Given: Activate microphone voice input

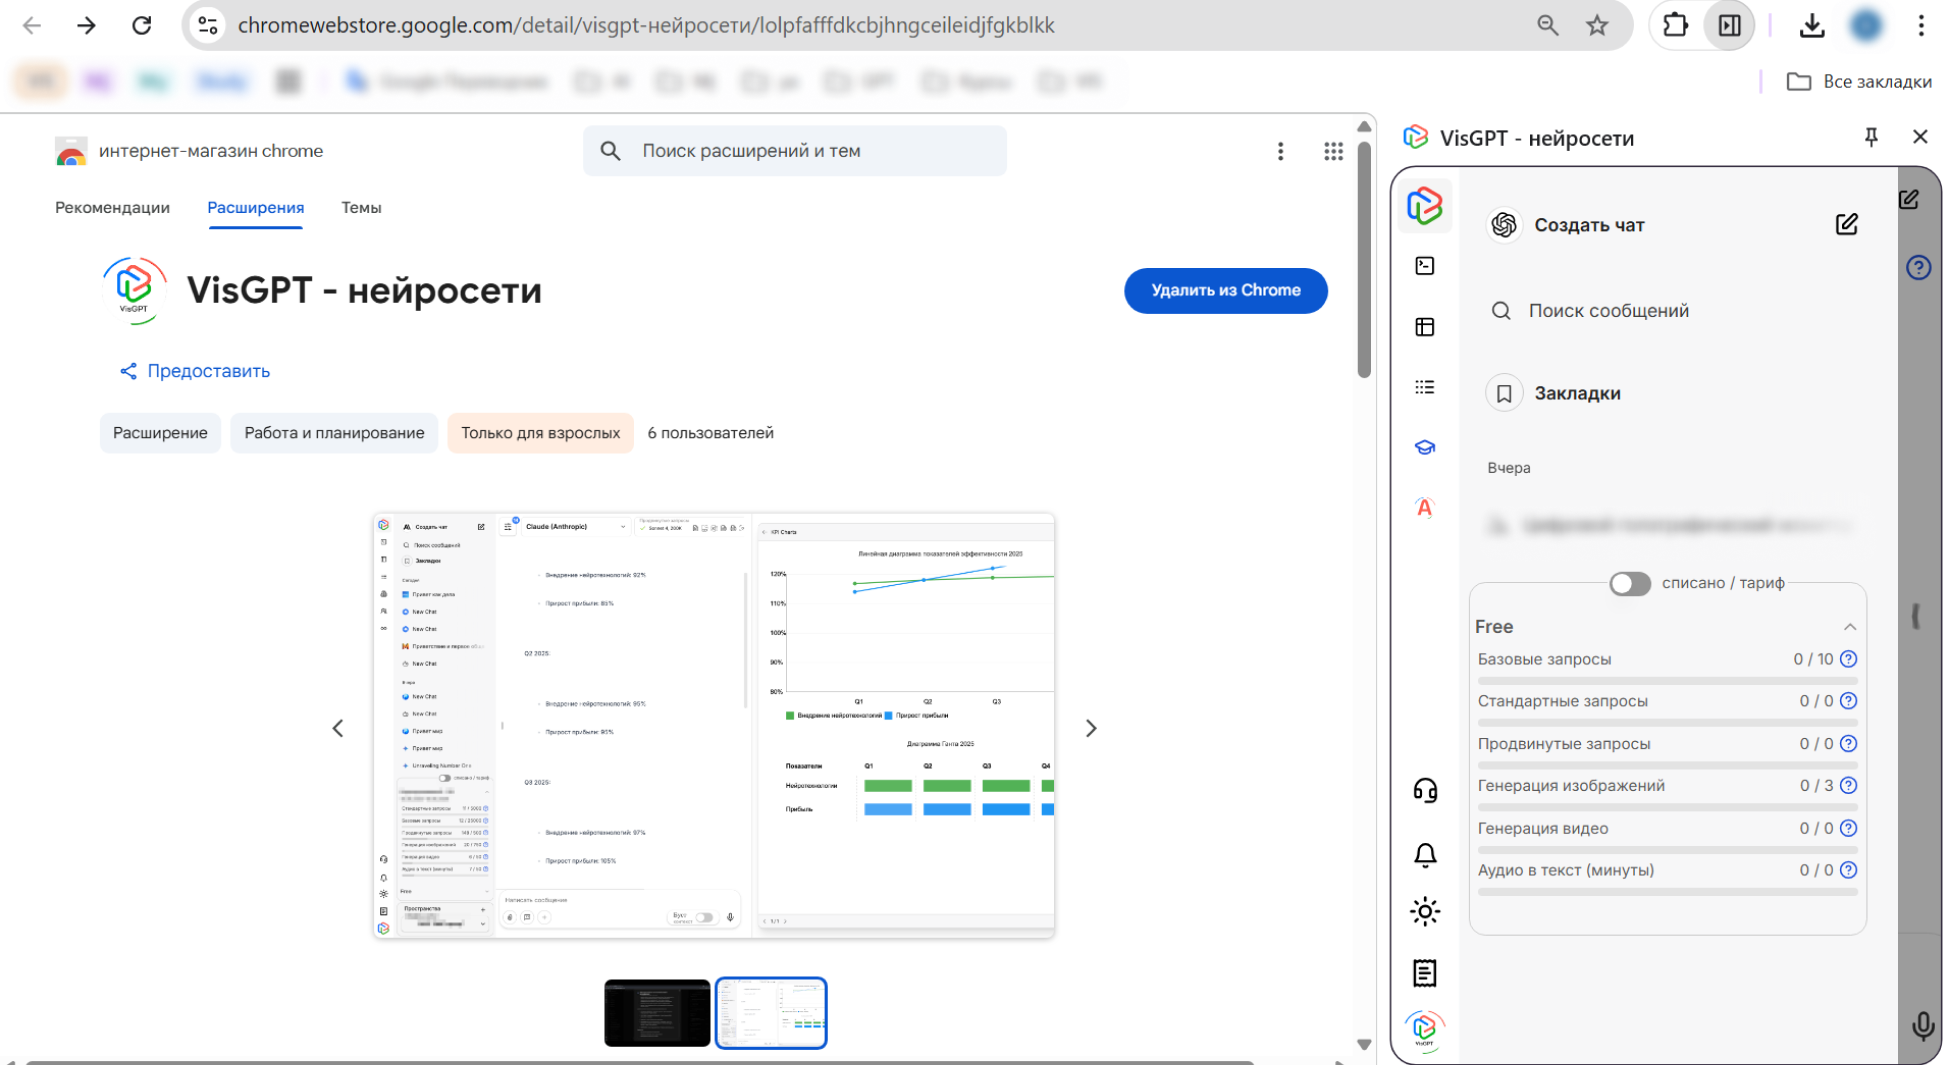Looking at the screenshot, I should pos(1922,1026).
